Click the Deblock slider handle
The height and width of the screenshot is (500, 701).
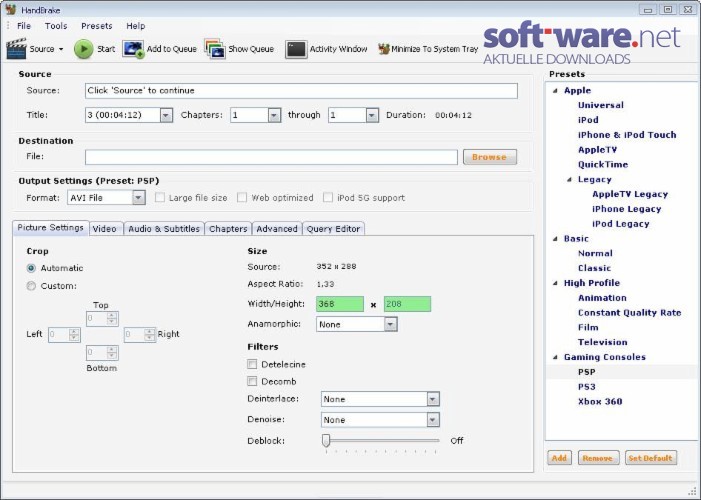point(326,440)
